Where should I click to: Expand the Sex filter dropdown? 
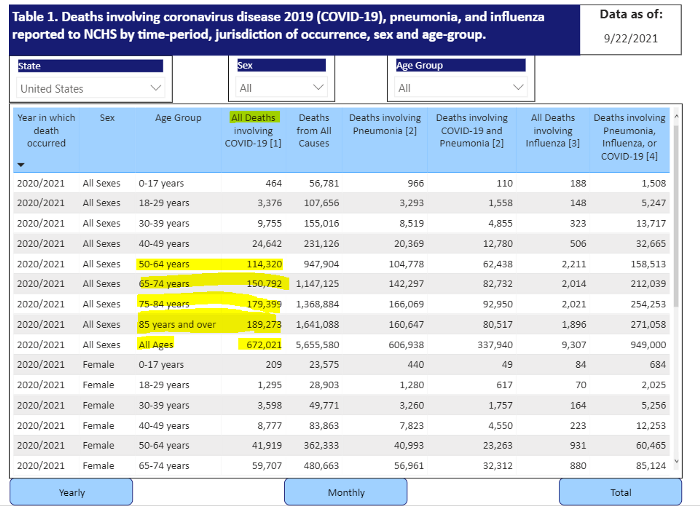[281, 88]
